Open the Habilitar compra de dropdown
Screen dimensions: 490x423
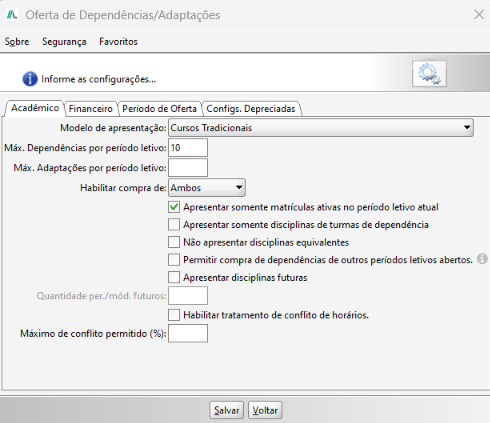207,188
